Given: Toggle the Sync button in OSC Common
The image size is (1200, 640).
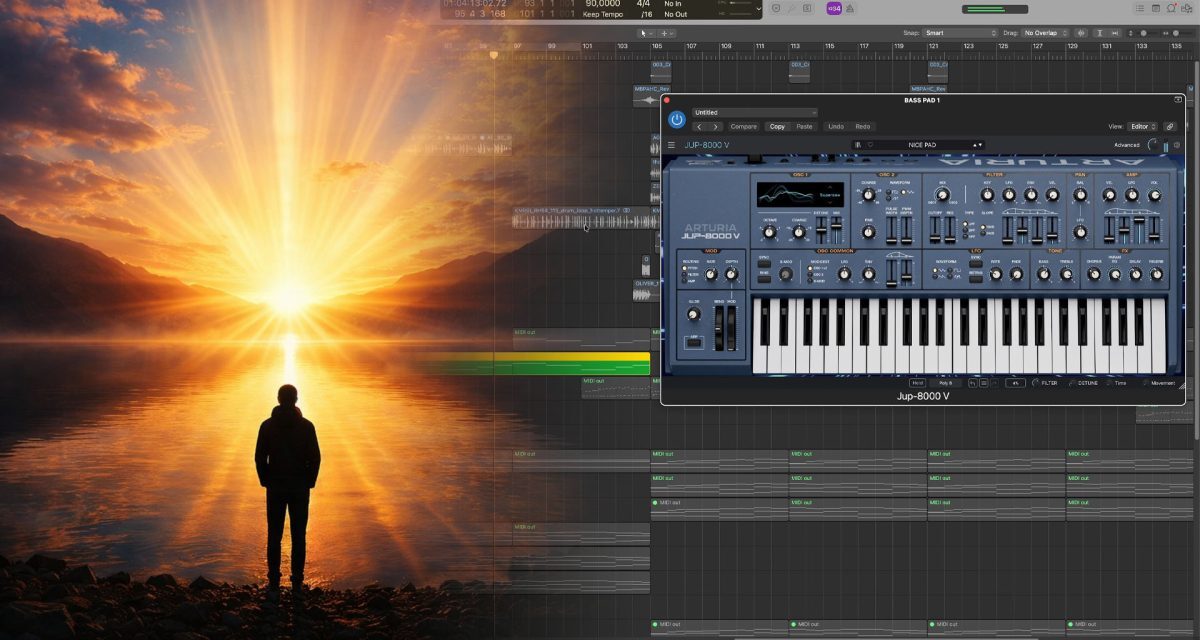Looking at the screenshot, I should click(x=764, y=263).
